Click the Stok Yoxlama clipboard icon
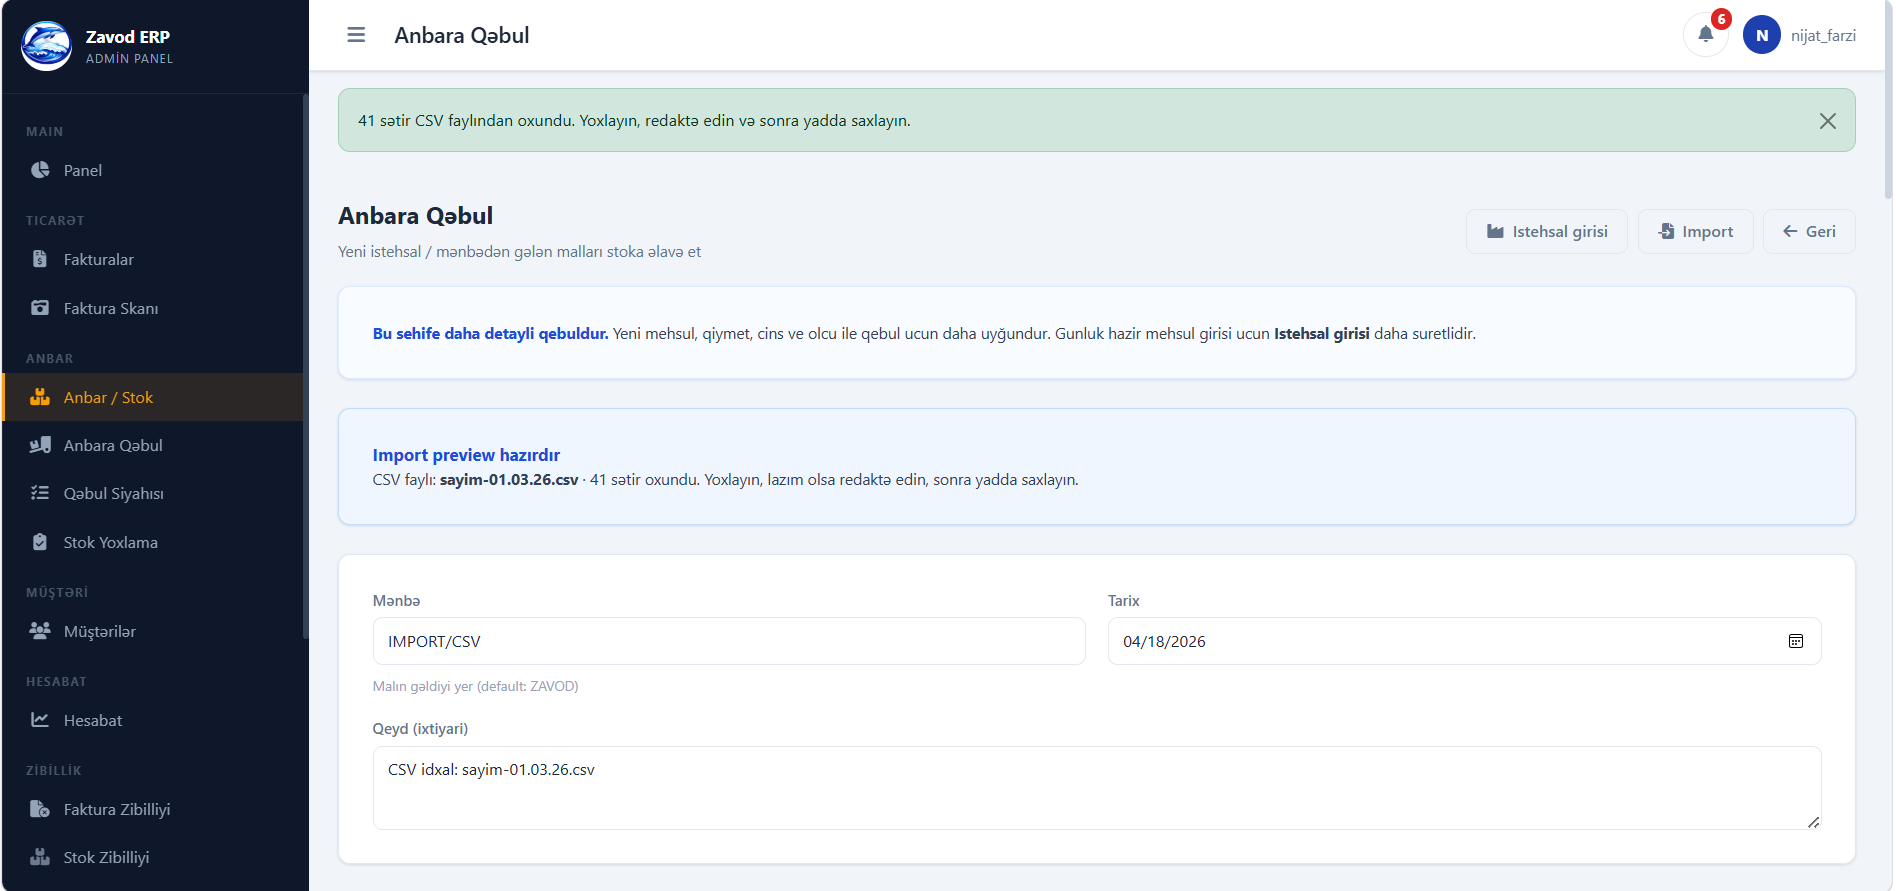 [x=40, y=542]
